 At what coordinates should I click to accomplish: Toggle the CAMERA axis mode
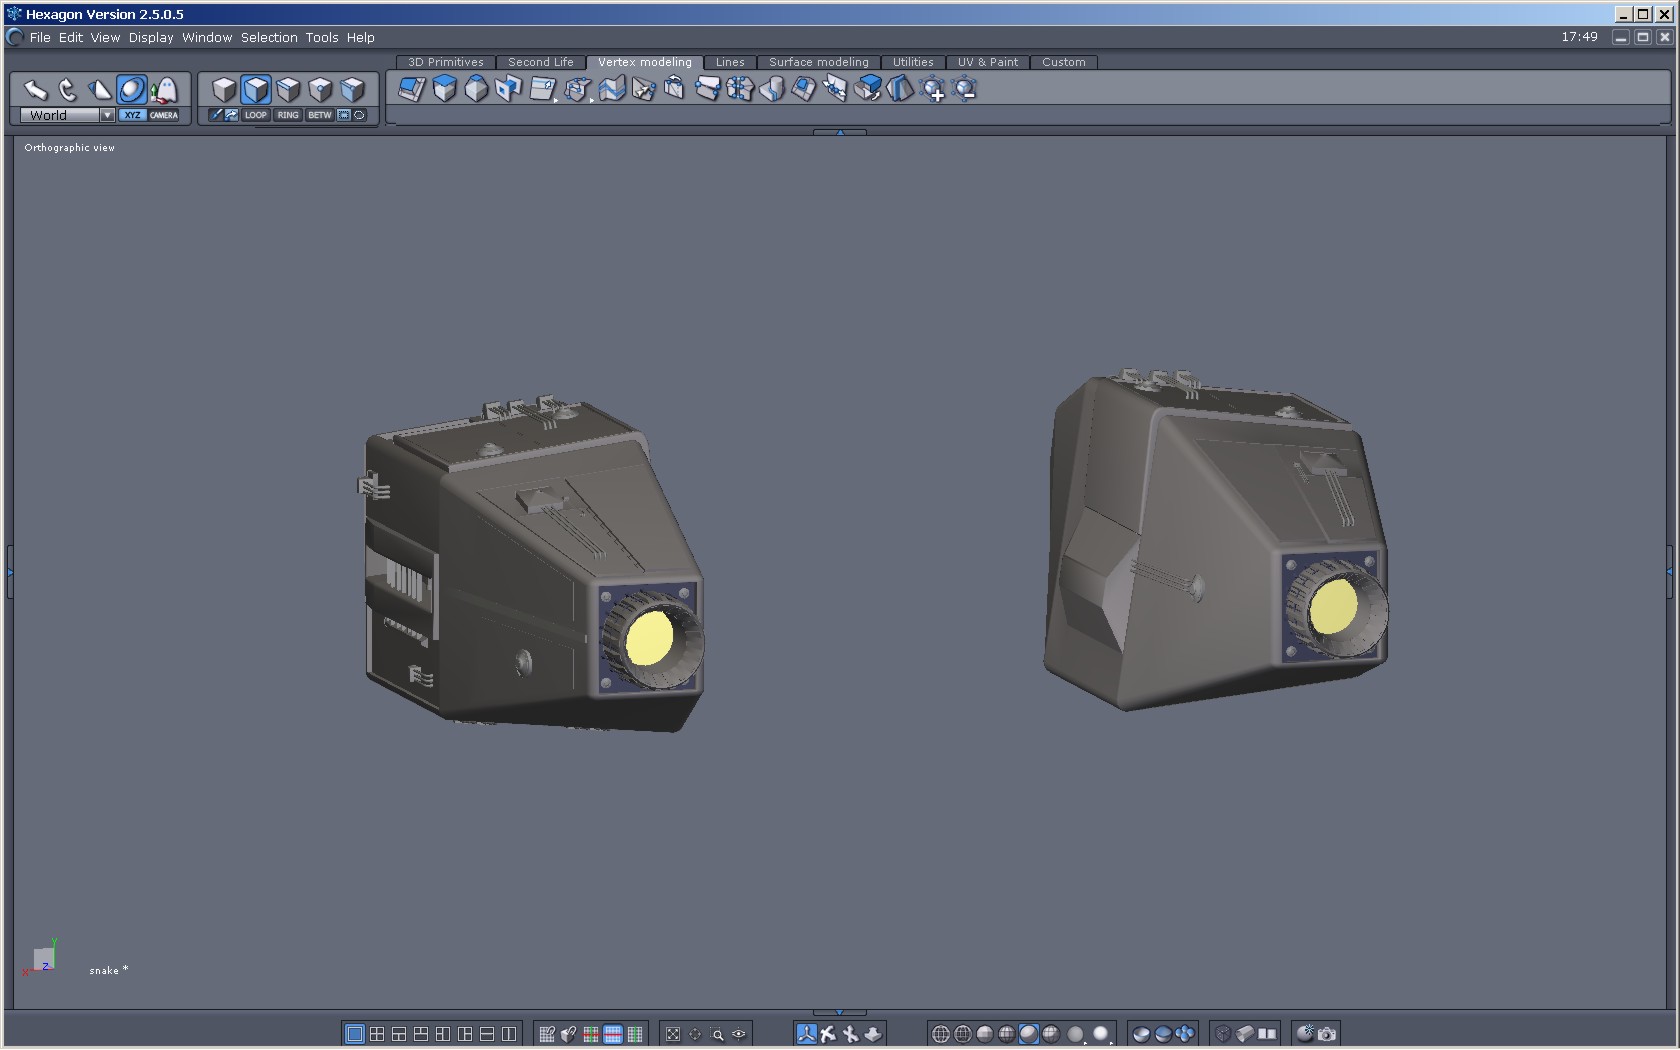164,115
